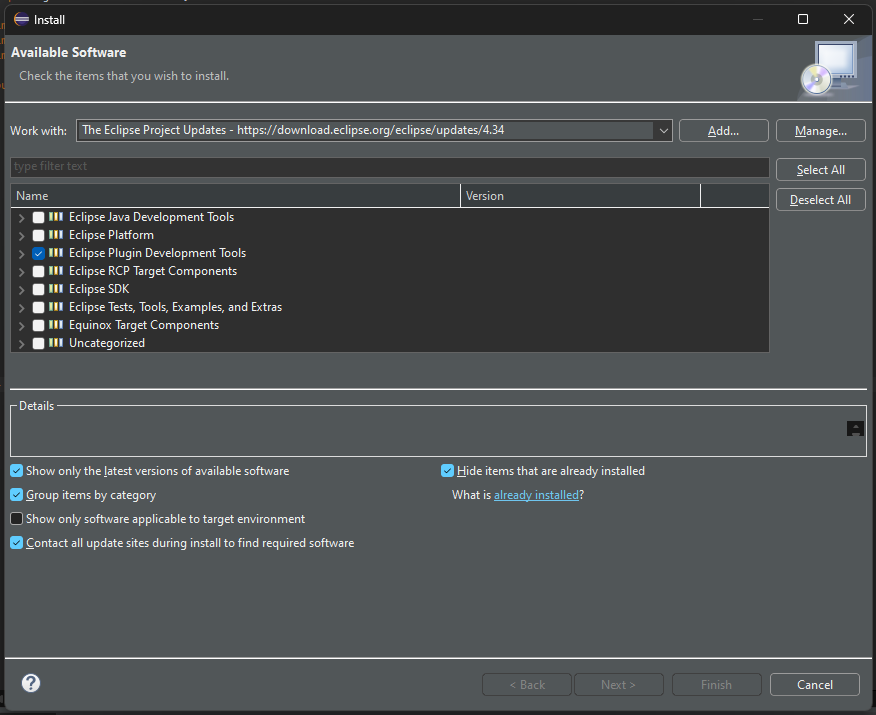876x715 pixels.
Task: Click the Add... button
Action: tap(723, 131)
